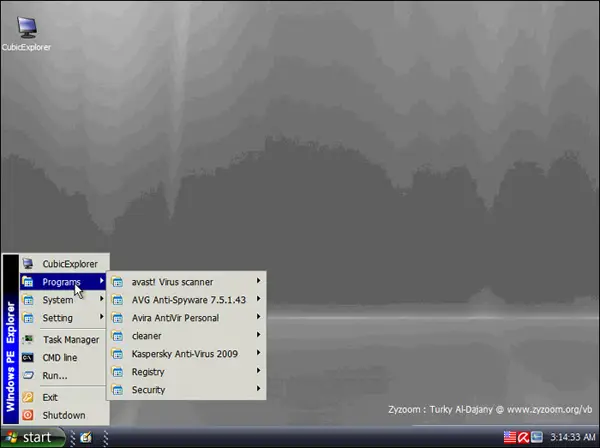
Task: Open the CubicExplorer desktop shortcut icon
Action: click(27, 28)
